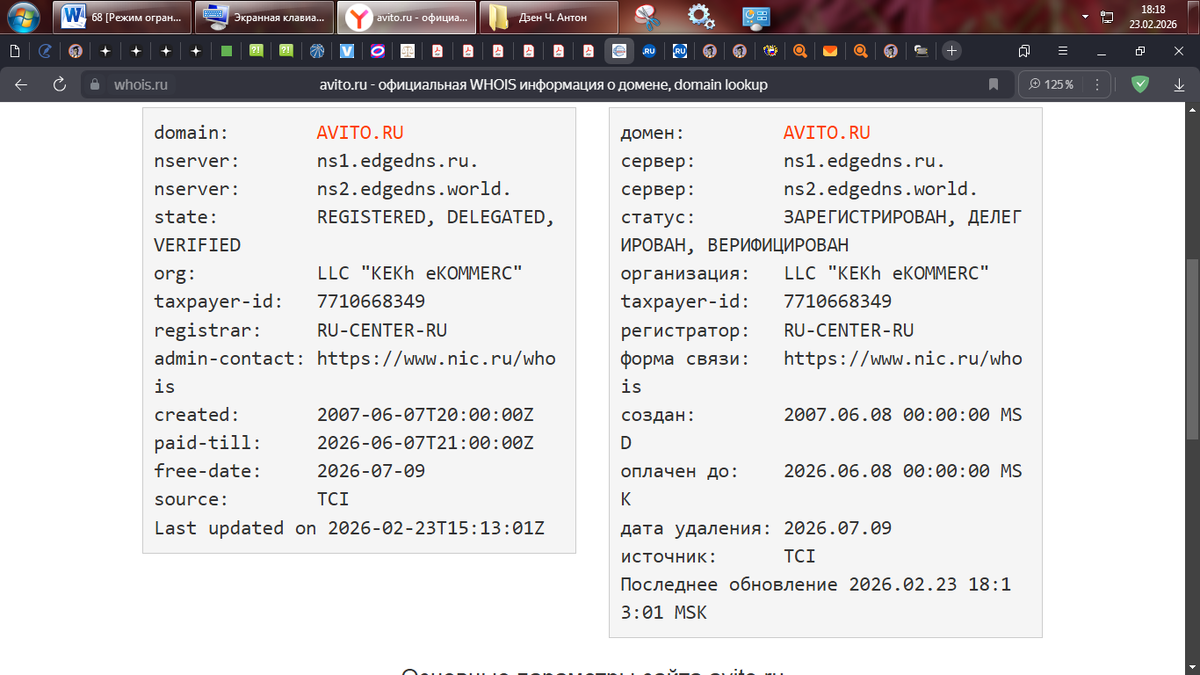Click 'ns1.edgedns.ru.' in nserver row
The height and width of the screenshot is (675, 1200).
click(x=398, y=161)
